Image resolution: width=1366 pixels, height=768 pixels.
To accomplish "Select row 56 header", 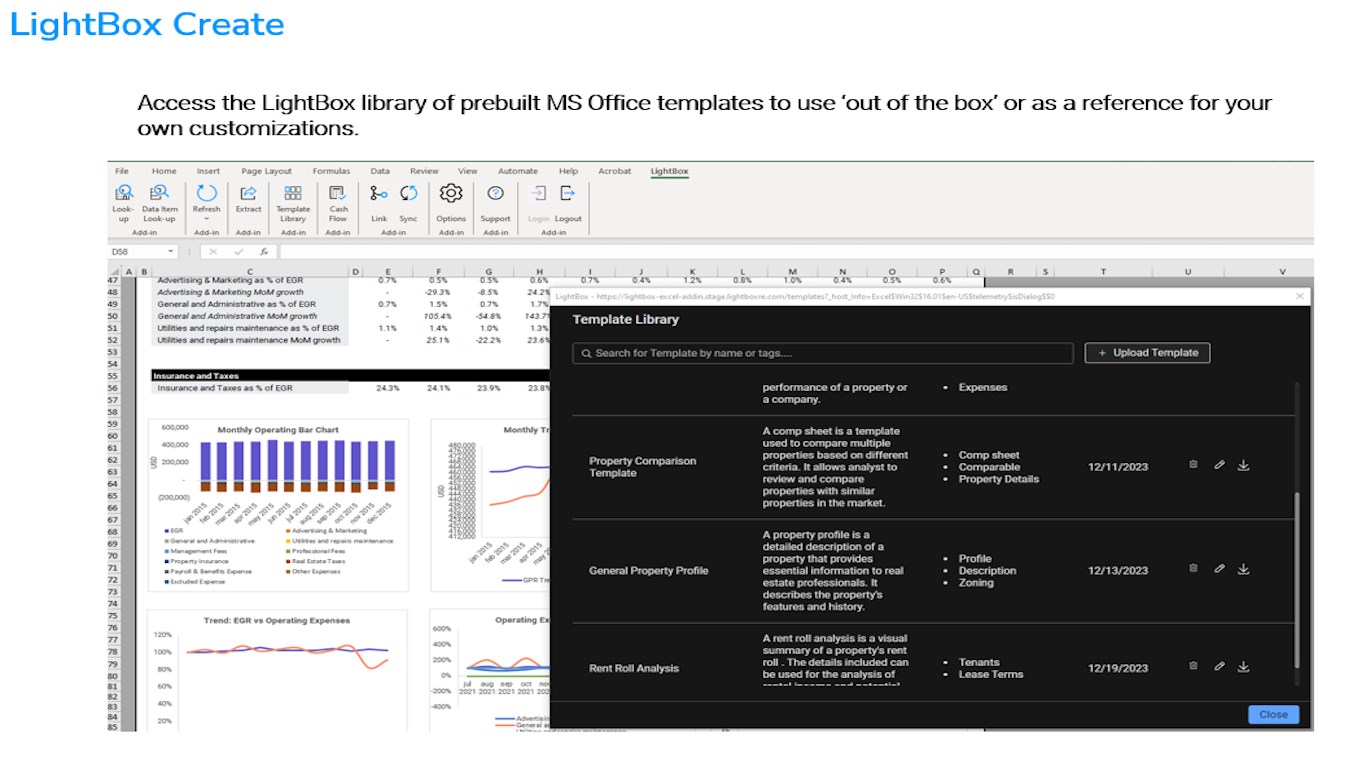I will coord(113,388).
